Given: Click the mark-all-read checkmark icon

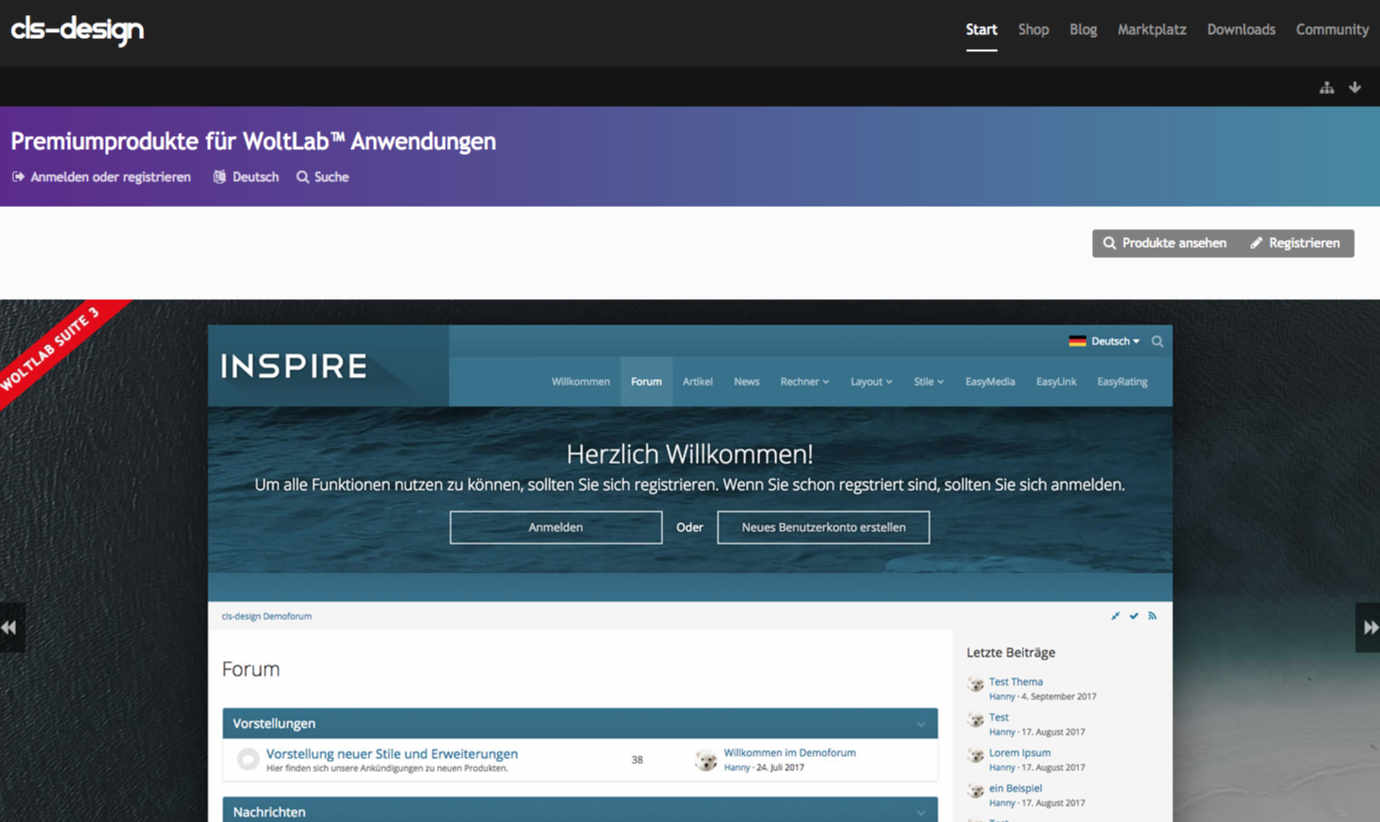Looking at the screenshot, I should tap(1134, 616).
